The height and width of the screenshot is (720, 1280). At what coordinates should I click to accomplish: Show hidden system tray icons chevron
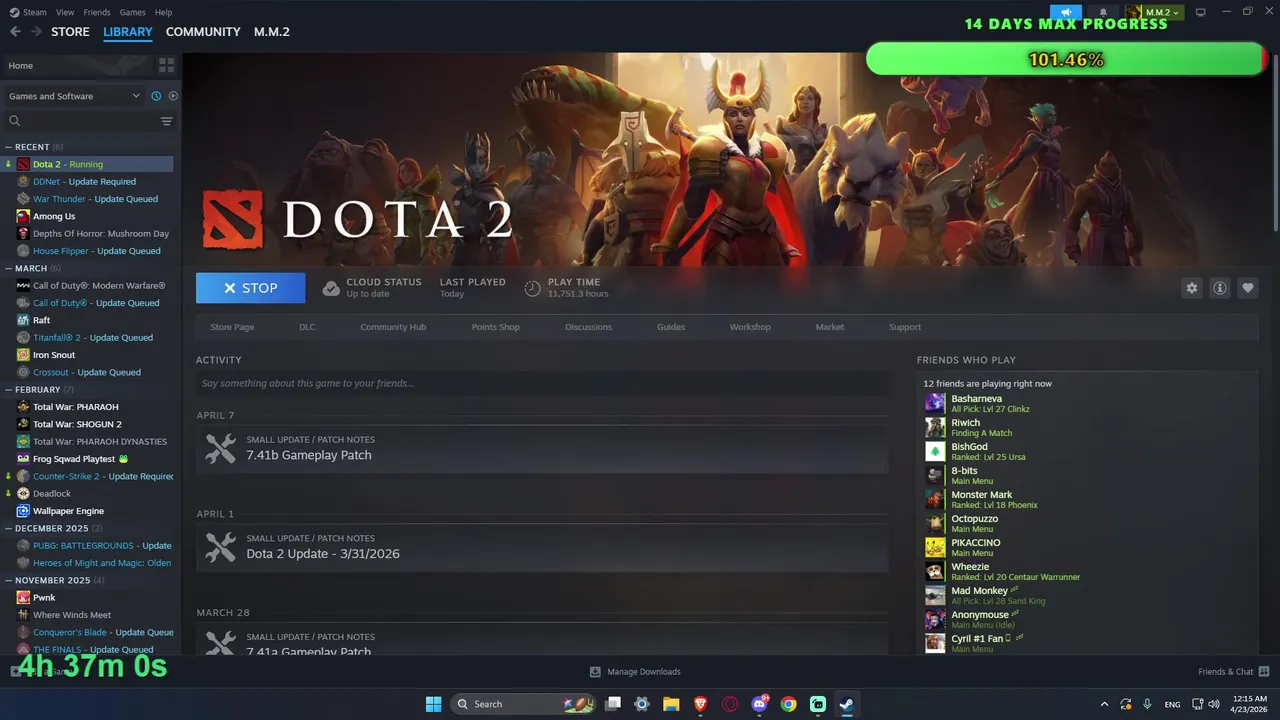coord(1104,704)
